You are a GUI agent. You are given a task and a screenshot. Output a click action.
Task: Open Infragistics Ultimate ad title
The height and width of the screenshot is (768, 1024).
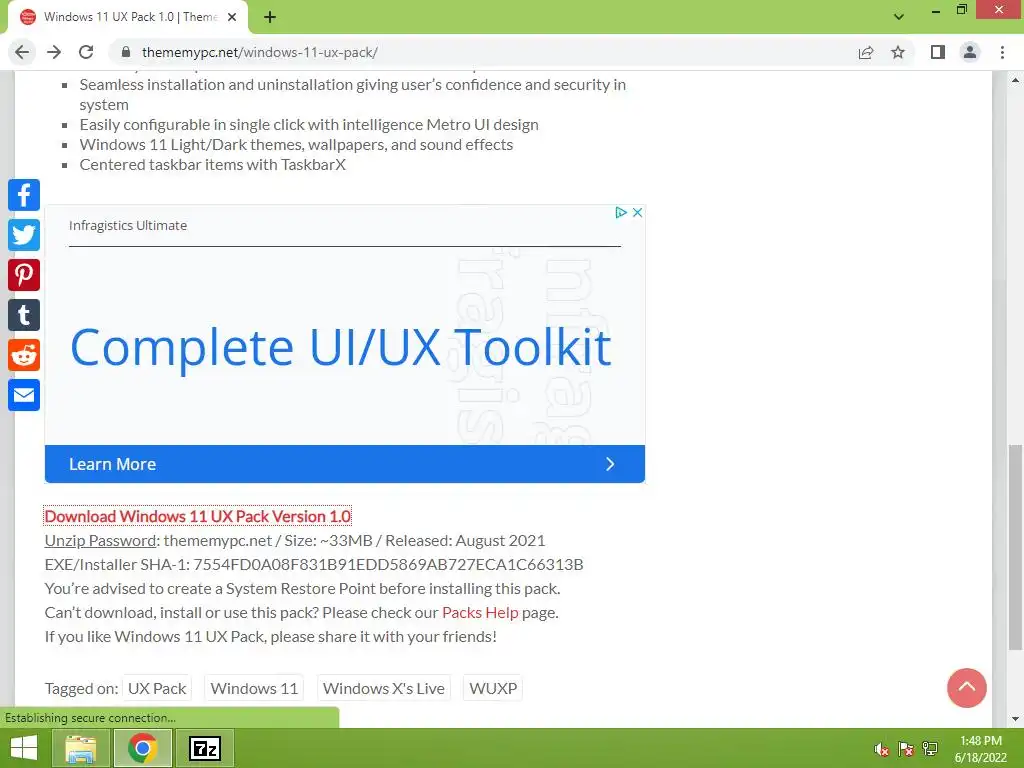click(128, 225)
